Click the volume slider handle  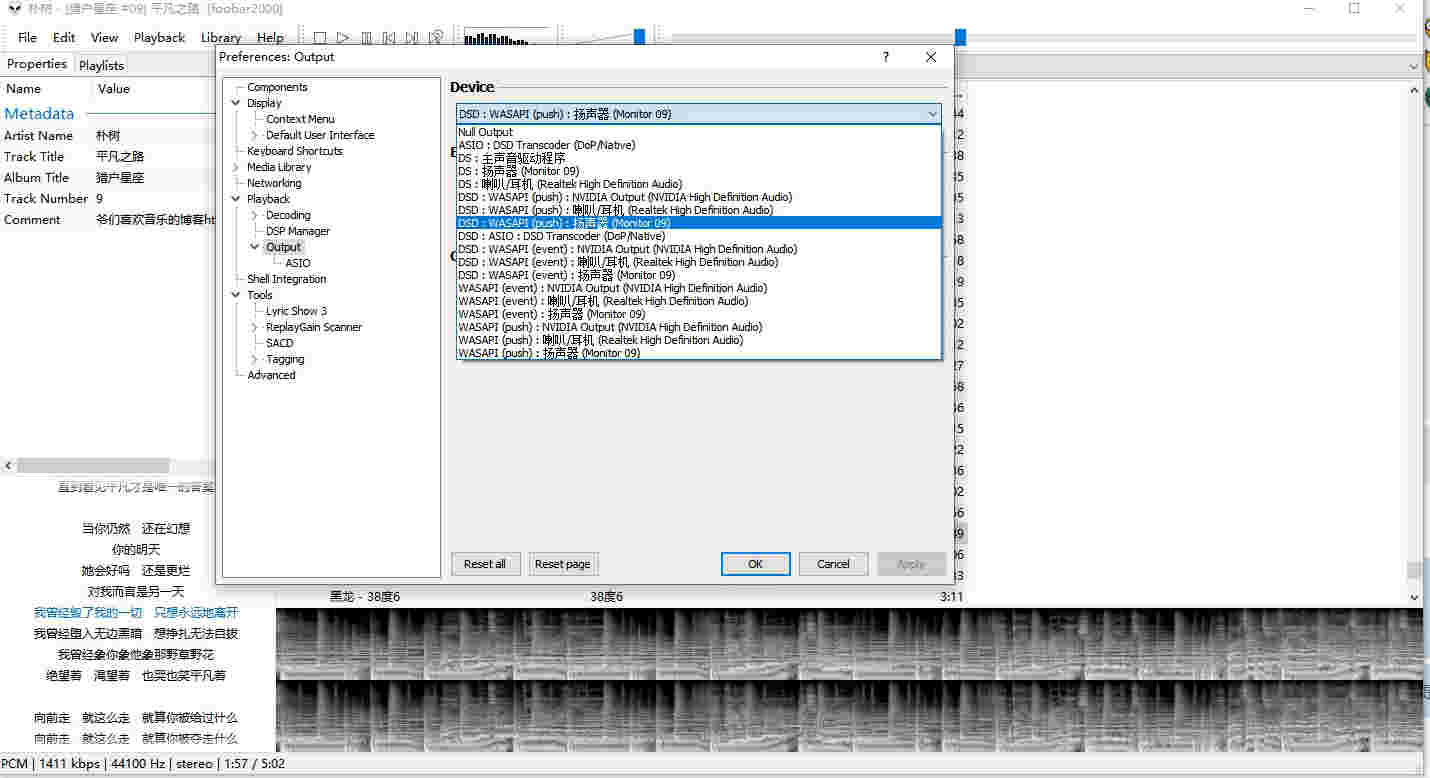coord(639,37)
